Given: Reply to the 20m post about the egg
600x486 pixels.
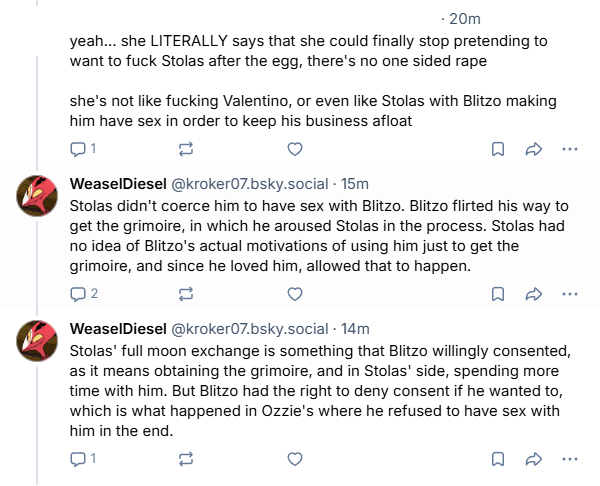Looking at the screenshot, I should 78,149.
